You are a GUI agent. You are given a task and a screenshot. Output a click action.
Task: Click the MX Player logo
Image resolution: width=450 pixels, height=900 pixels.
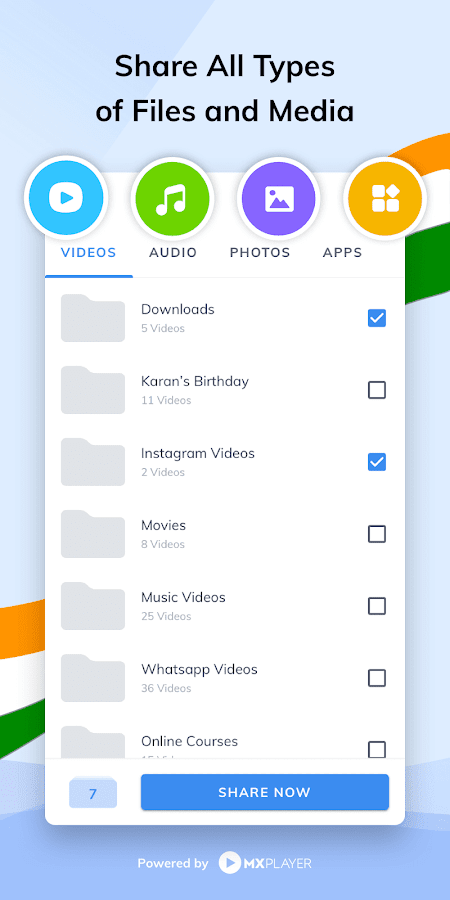[x=265, y=863]
